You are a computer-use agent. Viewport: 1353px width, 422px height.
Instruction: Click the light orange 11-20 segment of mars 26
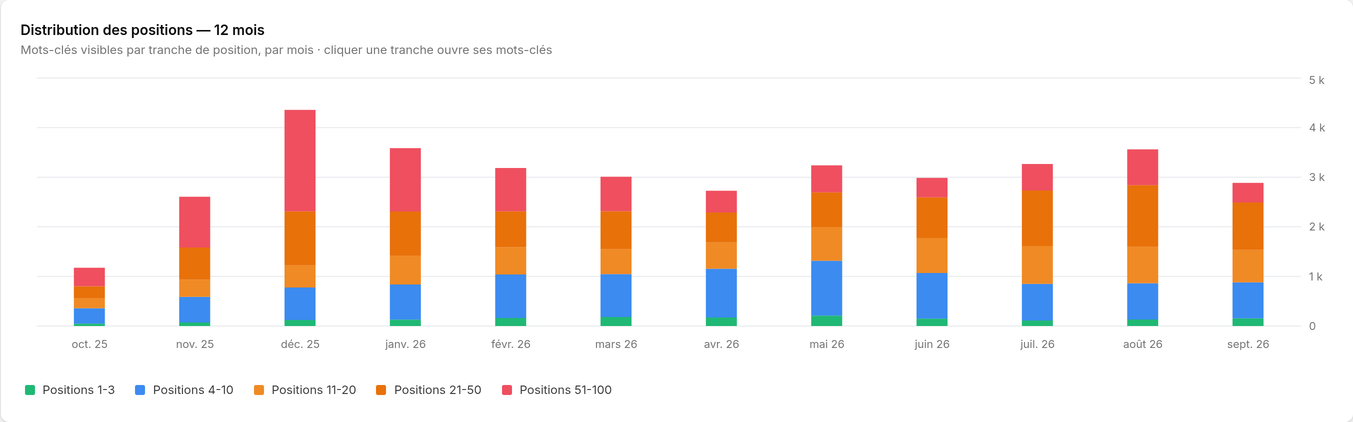pos(616,261)
